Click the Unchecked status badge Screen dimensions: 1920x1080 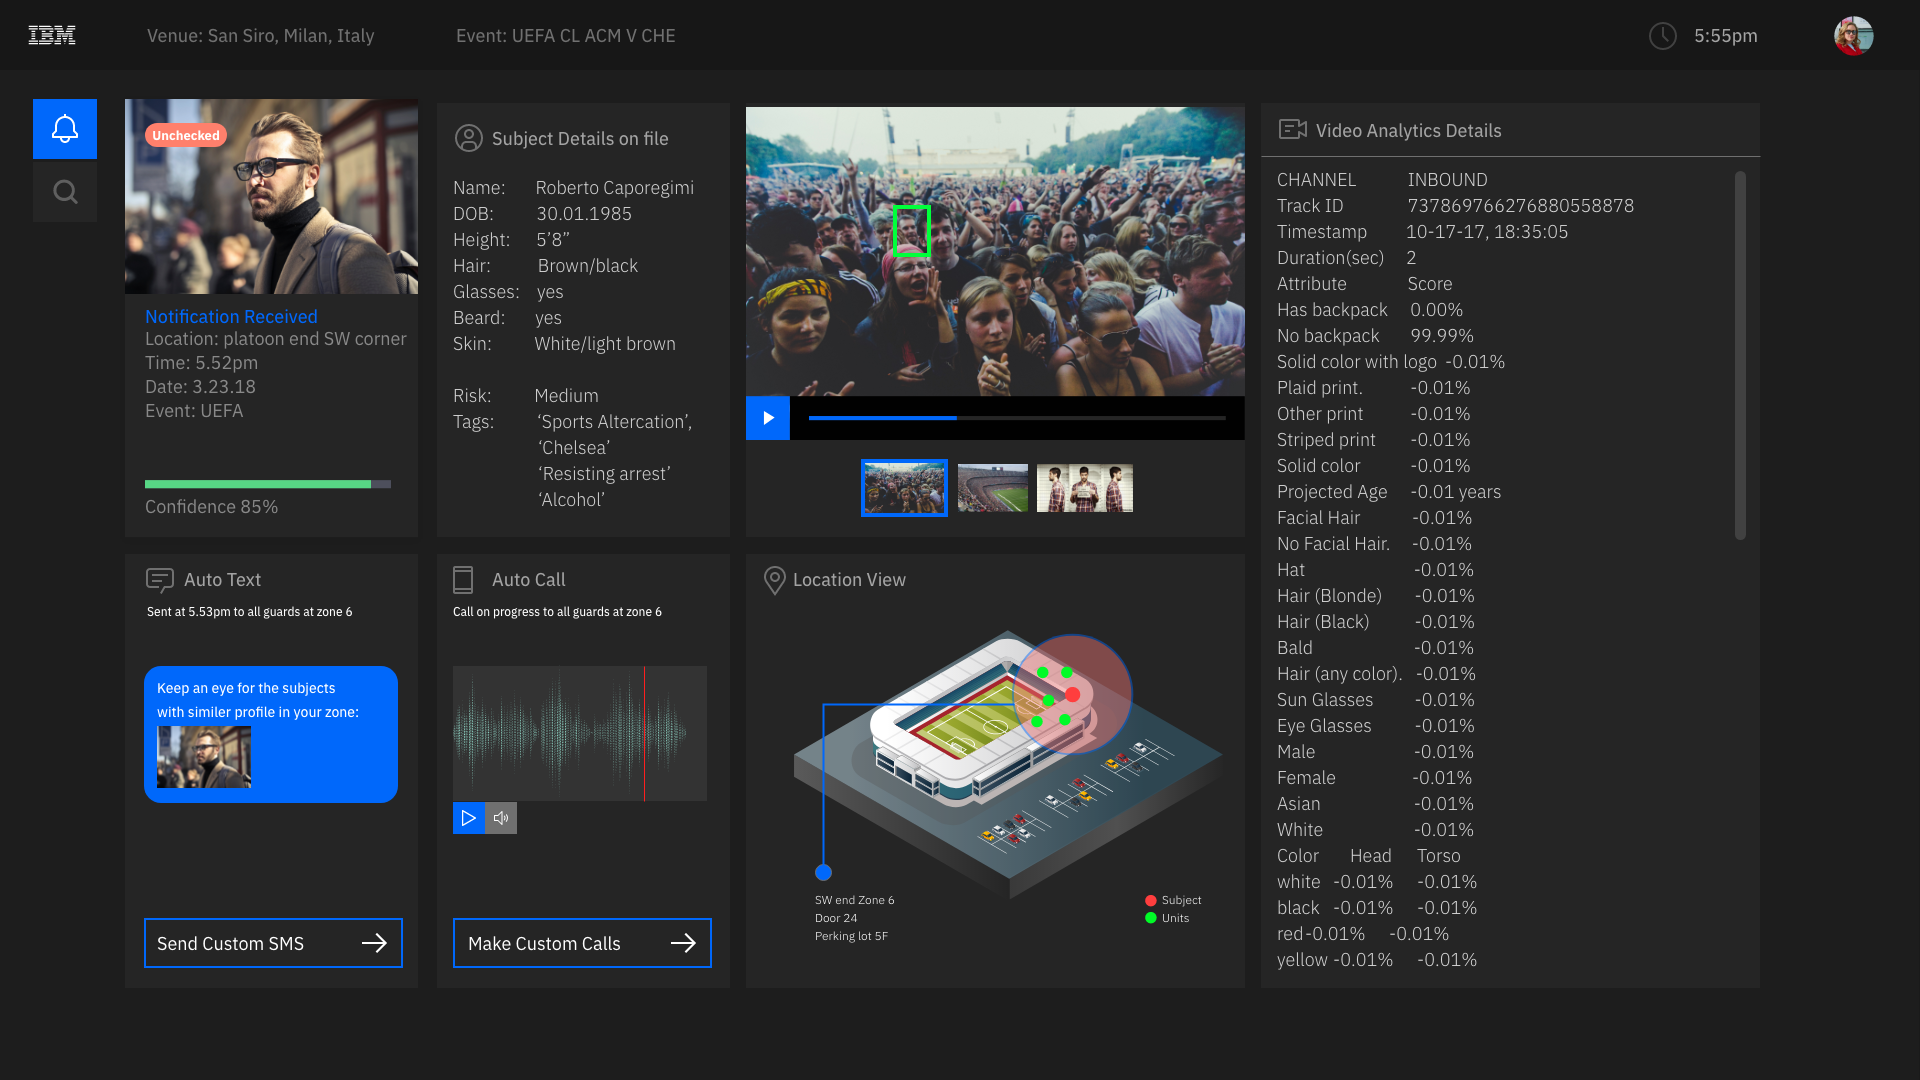pos(186,135)
